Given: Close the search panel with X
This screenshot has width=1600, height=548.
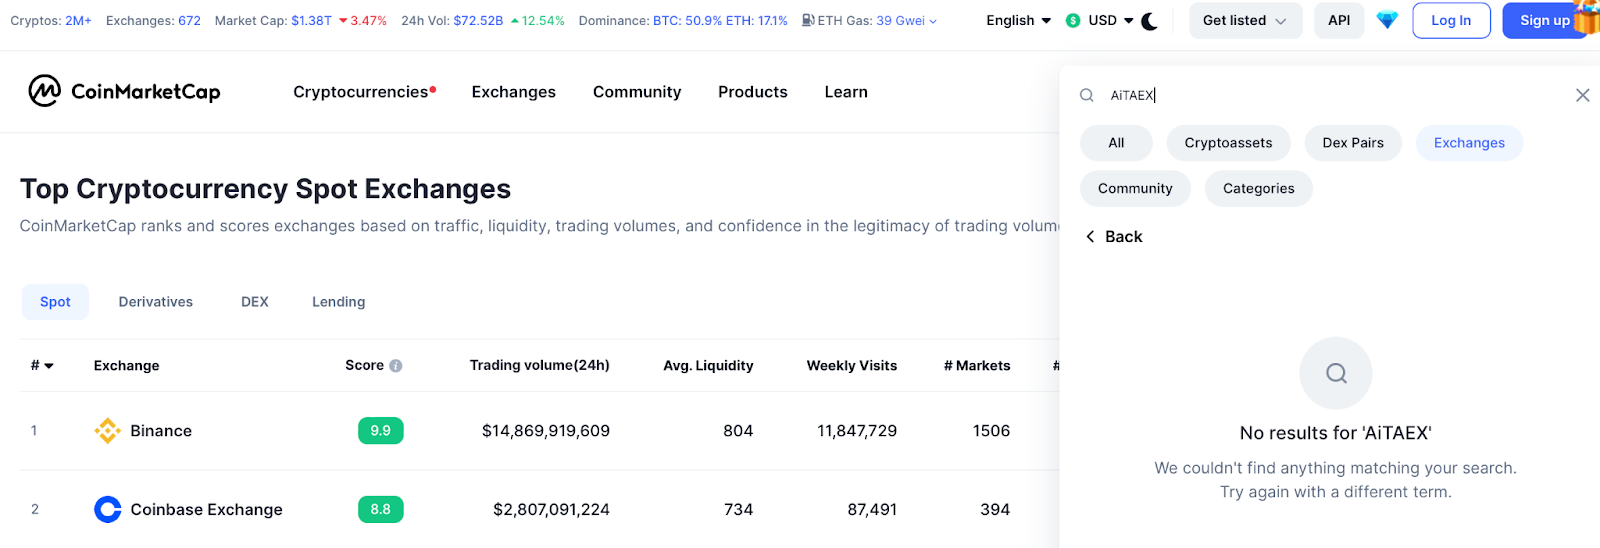Looking at the screenshot, I should click(x=1582, y=95).
